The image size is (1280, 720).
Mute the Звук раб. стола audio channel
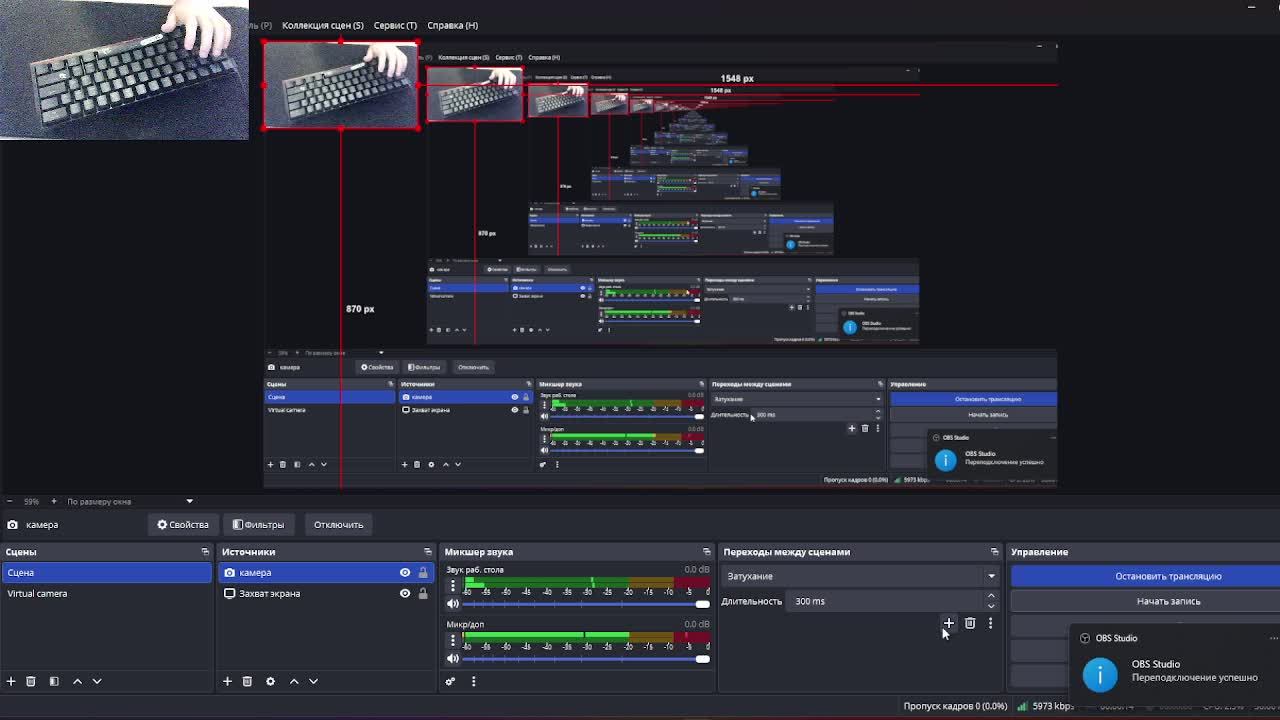coord(453,604)
